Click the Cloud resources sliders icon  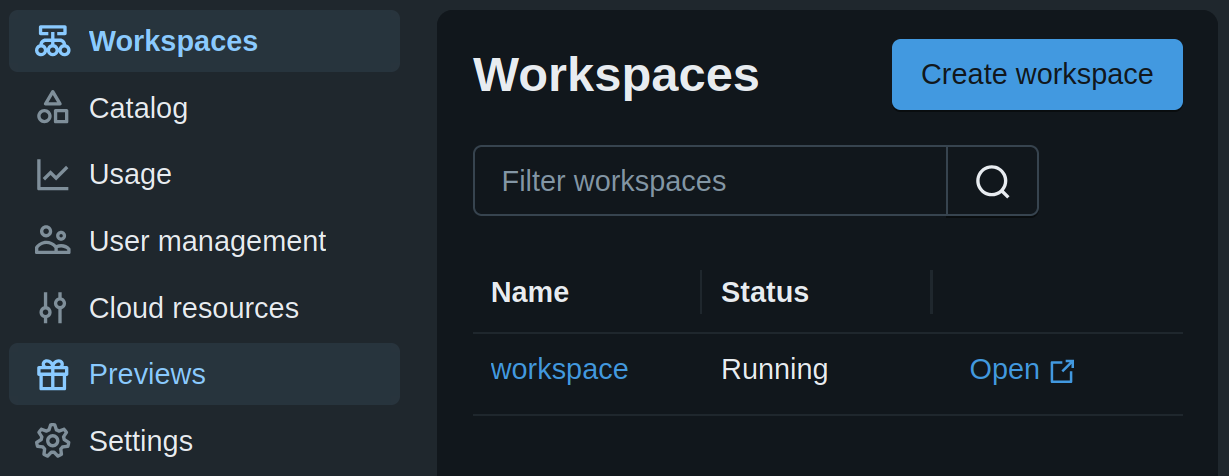(52, 308)
